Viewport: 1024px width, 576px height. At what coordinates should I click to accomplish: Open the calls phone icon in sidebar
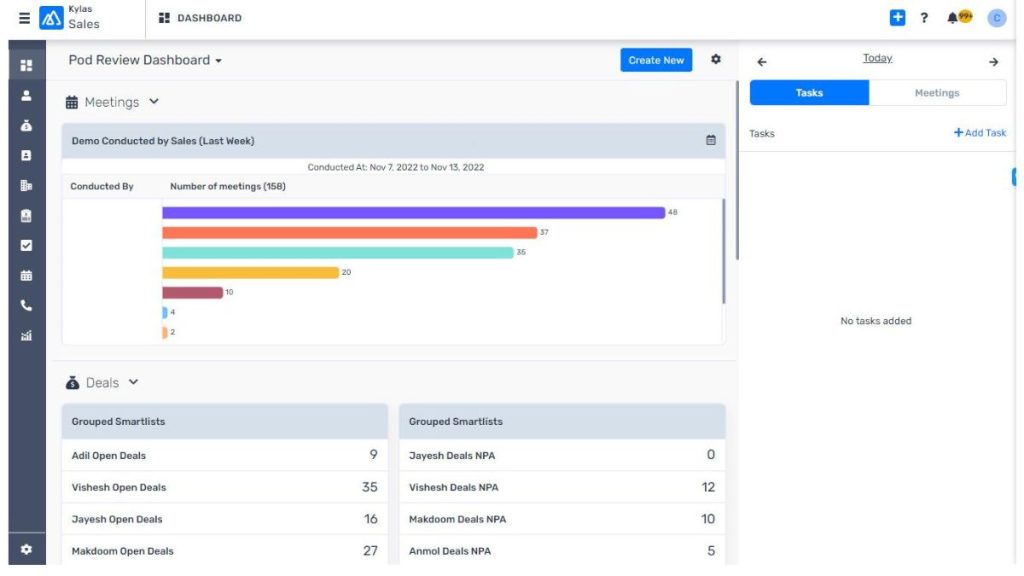pos(26,306)
